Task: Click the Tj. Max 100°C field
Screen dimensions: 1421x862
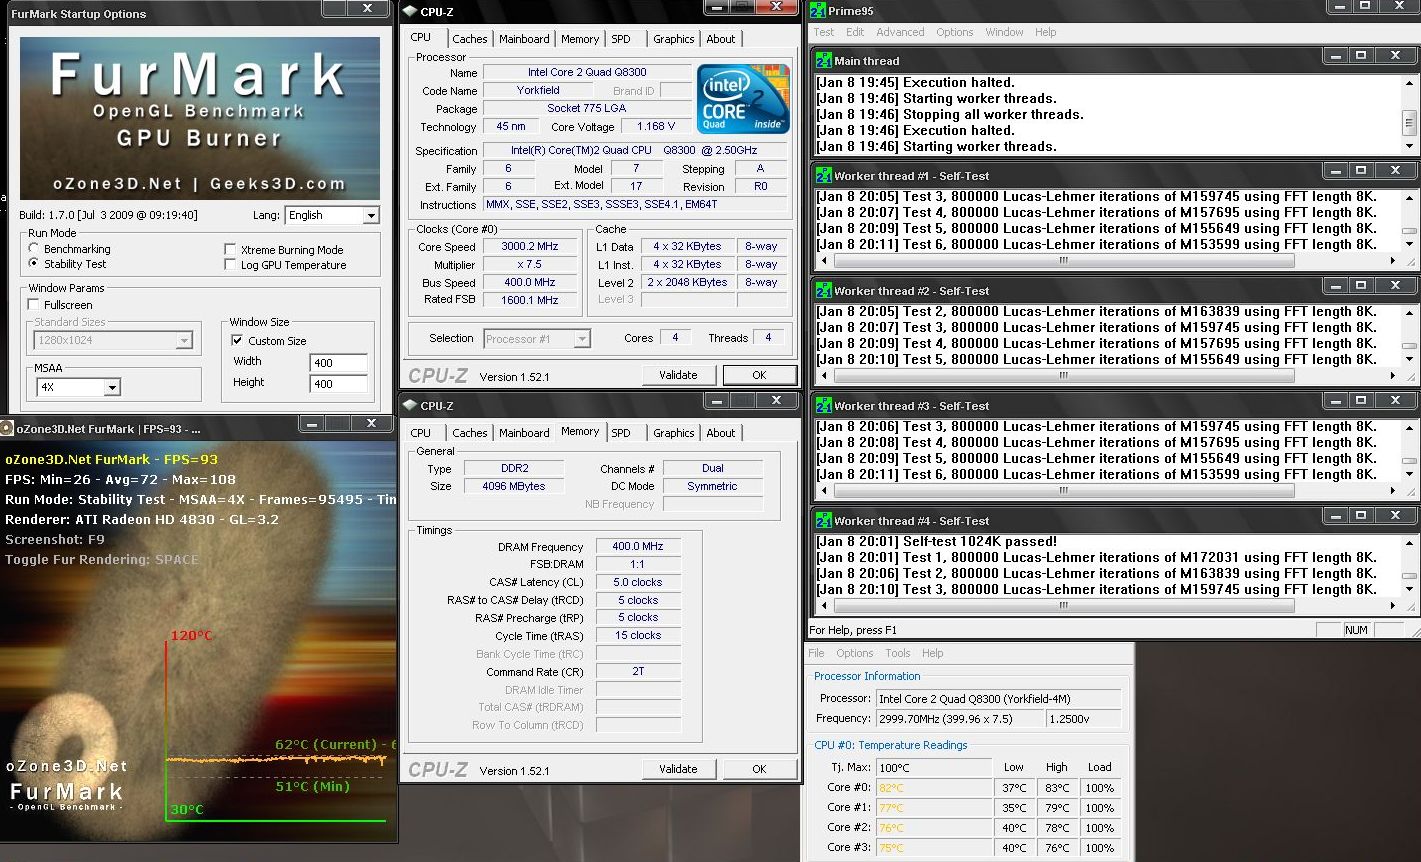Action: tap(934, 767)
